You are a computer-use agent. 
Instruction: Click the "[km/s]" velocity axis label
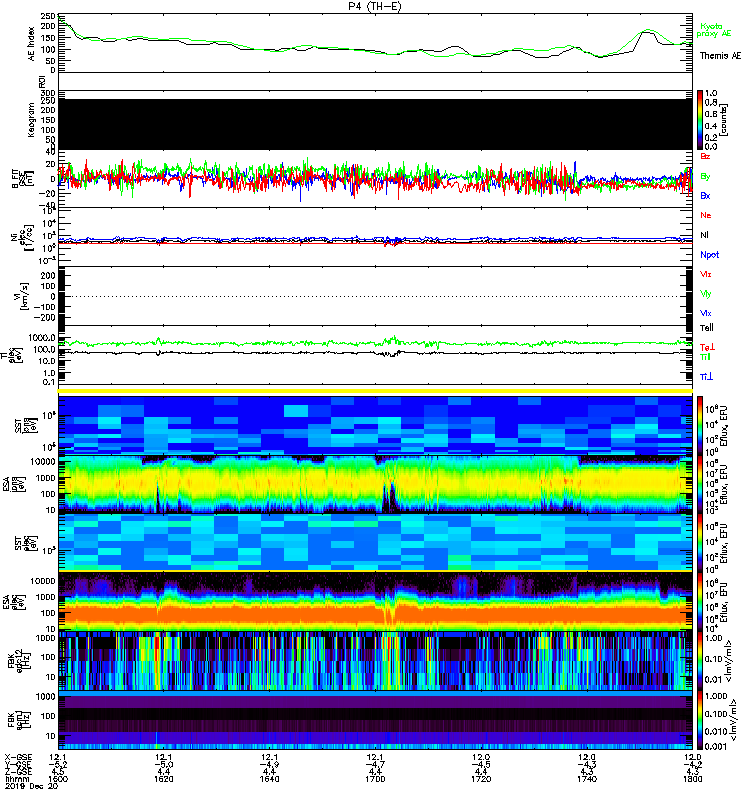[x=24, y=297]
